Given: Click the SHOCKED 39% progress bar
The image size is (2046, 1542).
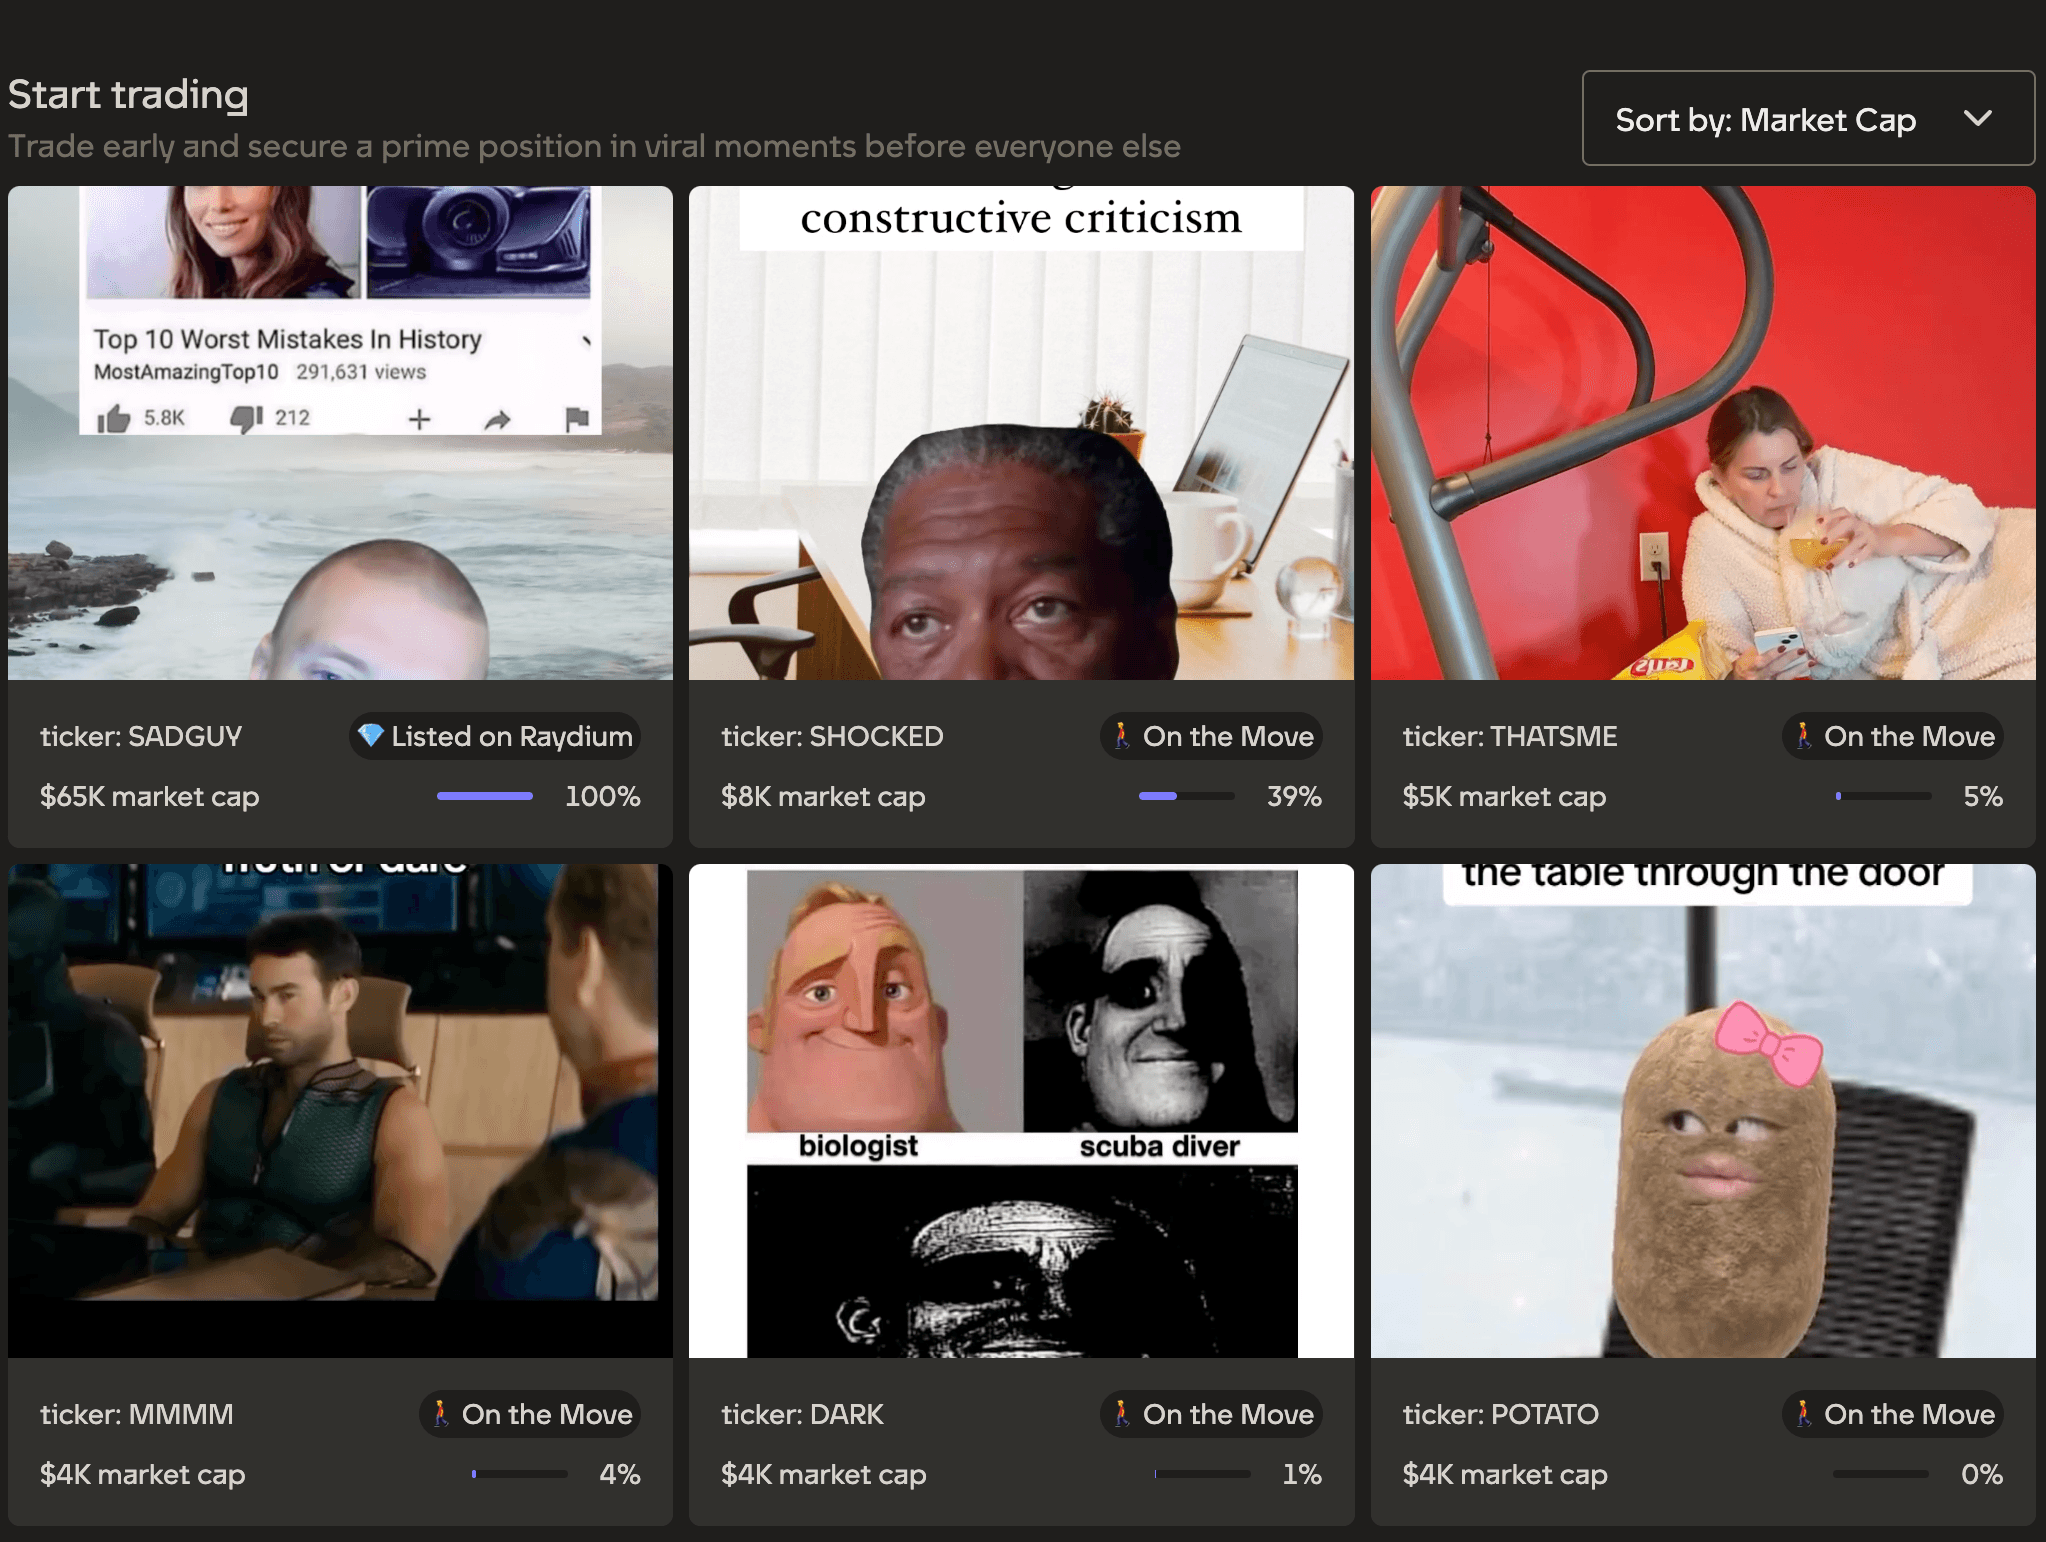Looking at the screenshot, I should [x=1186, y=796].
